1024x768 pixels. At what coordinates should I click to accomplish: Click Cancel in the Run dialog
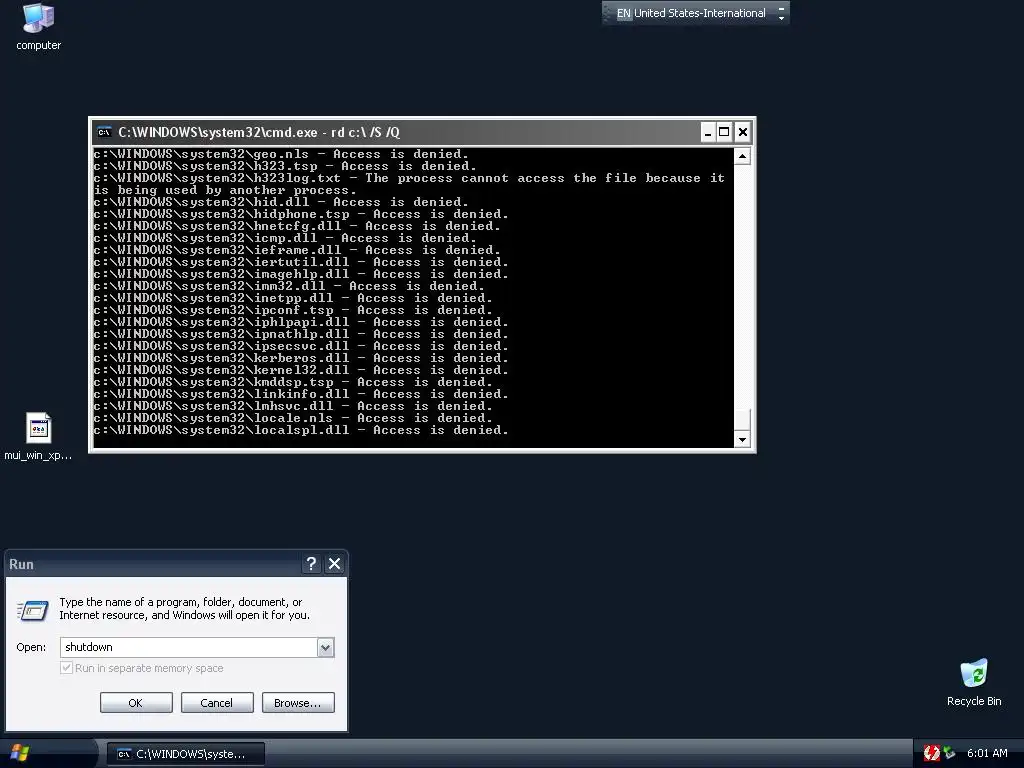217,703
